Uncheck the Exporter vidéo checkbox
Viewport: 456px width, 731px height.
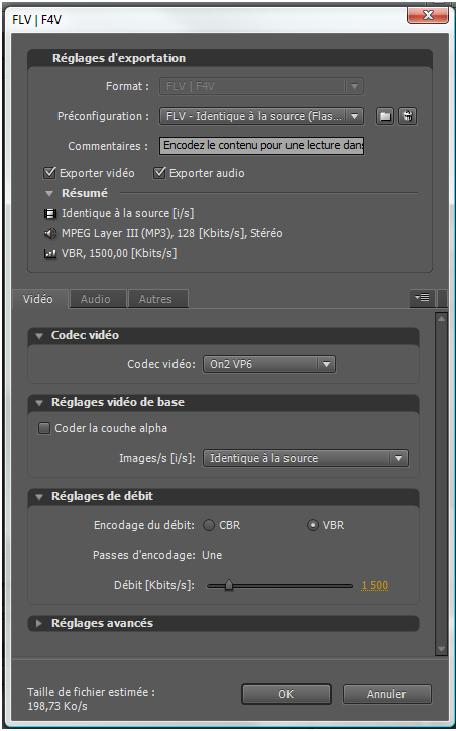pos(49,173)
